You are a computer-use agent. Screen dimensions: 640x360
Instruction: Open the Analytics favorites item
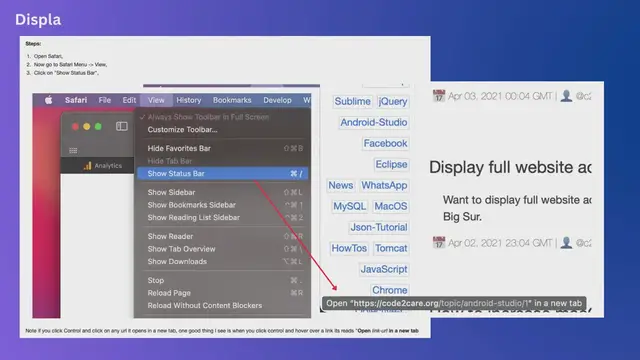(x=103, y=165)
